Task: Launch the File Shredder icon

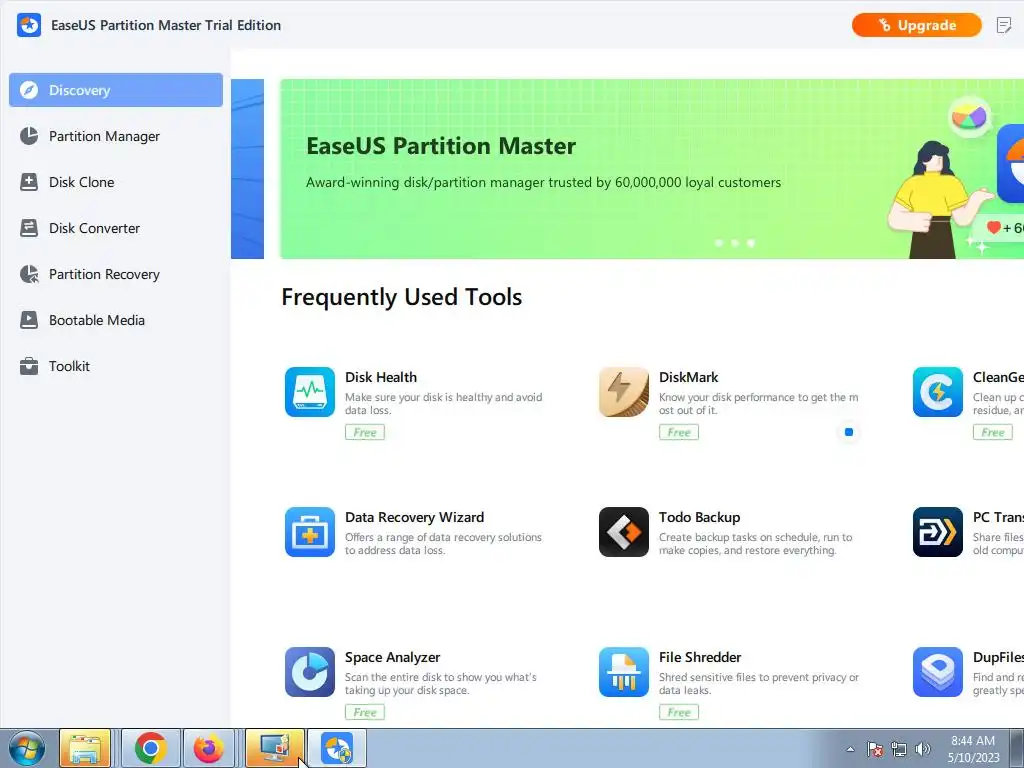Action: point(624,672)
